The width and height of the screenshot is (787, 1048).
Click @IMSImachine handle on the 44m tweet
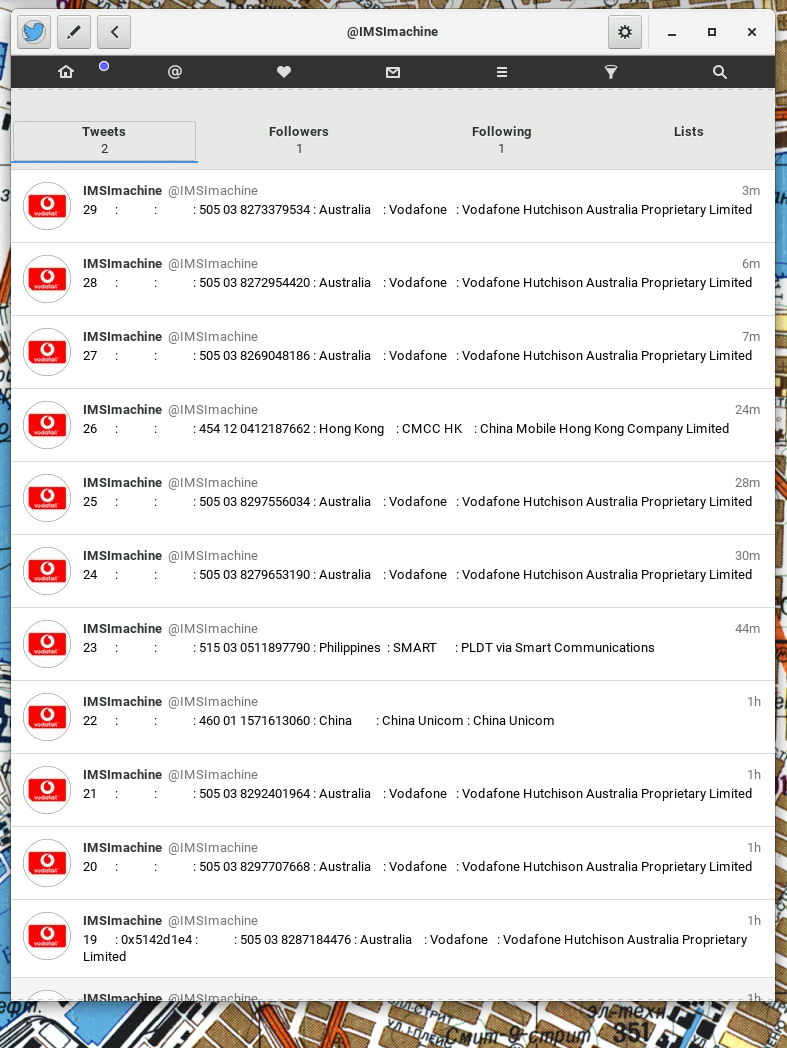click(x=213, y=628)
